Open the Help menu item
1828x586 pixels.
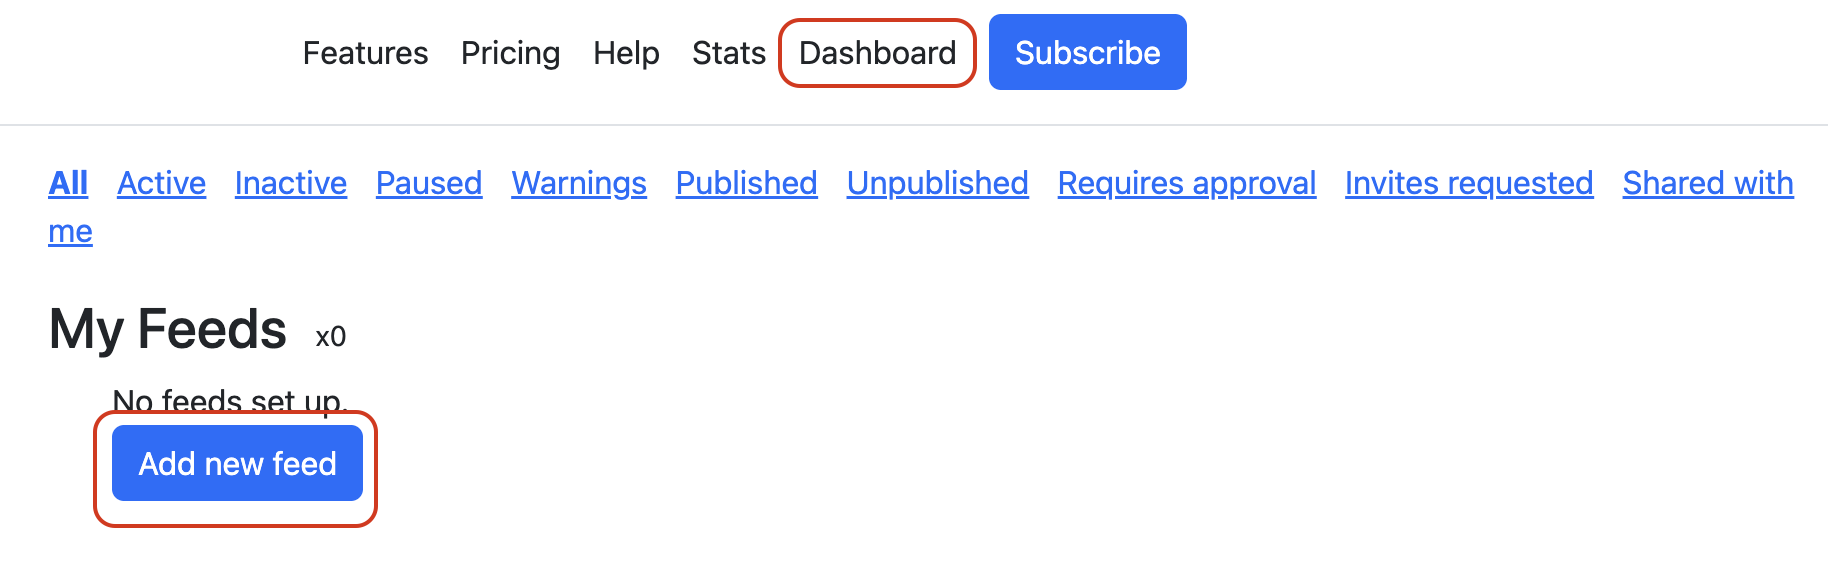pyautogui.click(x=626, y=53)
